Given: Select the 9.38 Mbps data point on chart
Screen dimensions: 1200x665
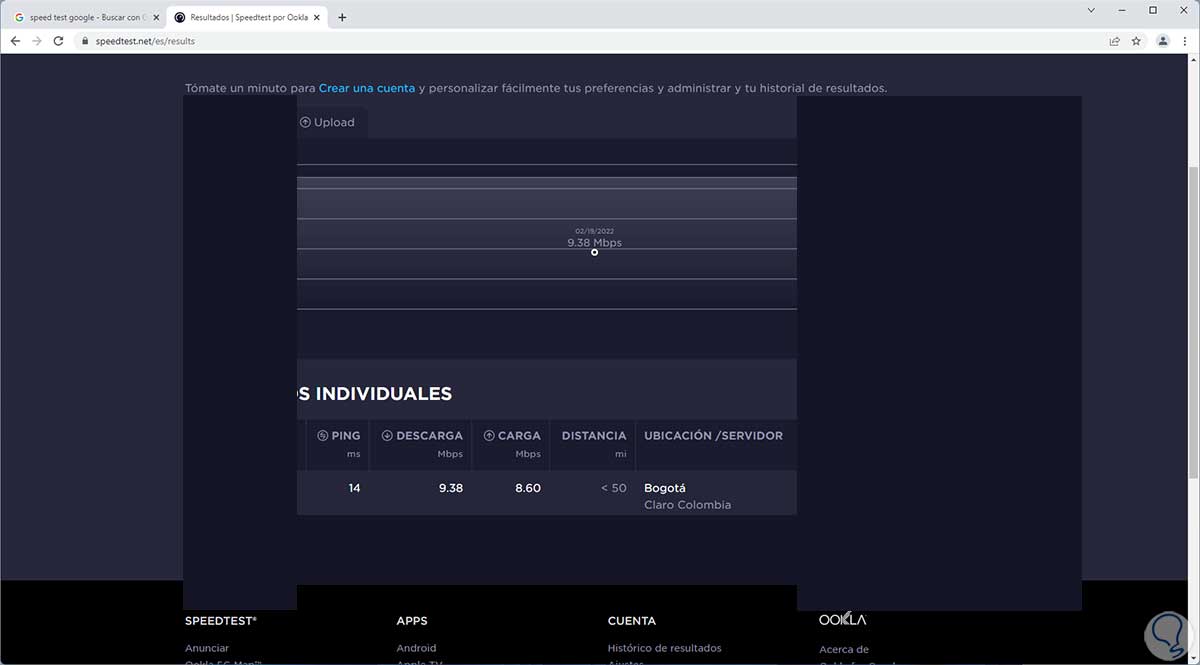Looking at the screenshot, I should pyautogui.click(x=594, y=252).
